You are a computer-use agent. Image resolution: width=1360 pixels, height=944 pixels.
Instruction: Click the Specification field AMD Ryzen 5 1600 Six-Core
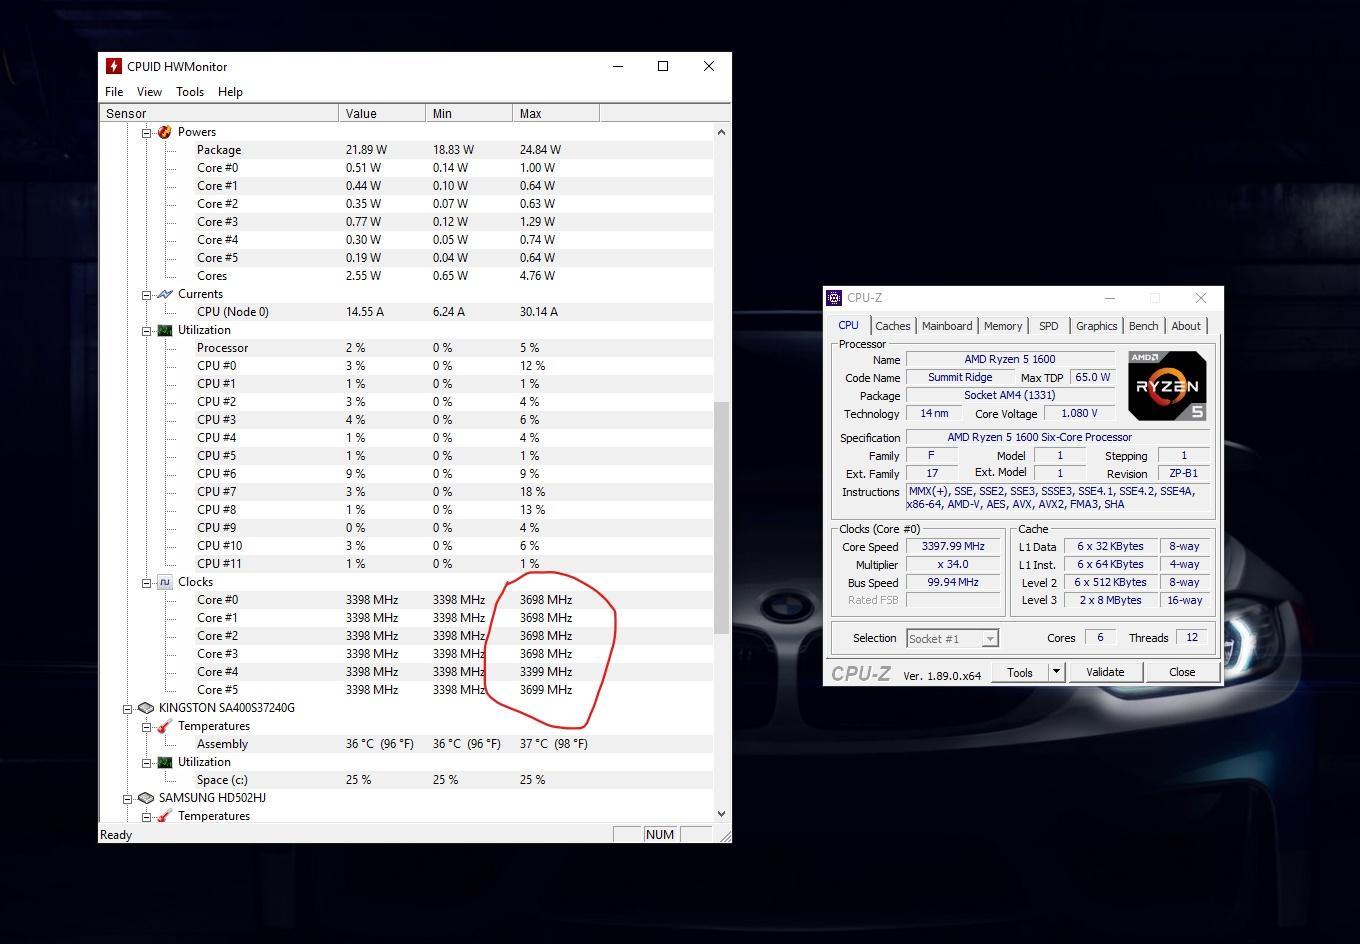click(x=1058, y=438)
